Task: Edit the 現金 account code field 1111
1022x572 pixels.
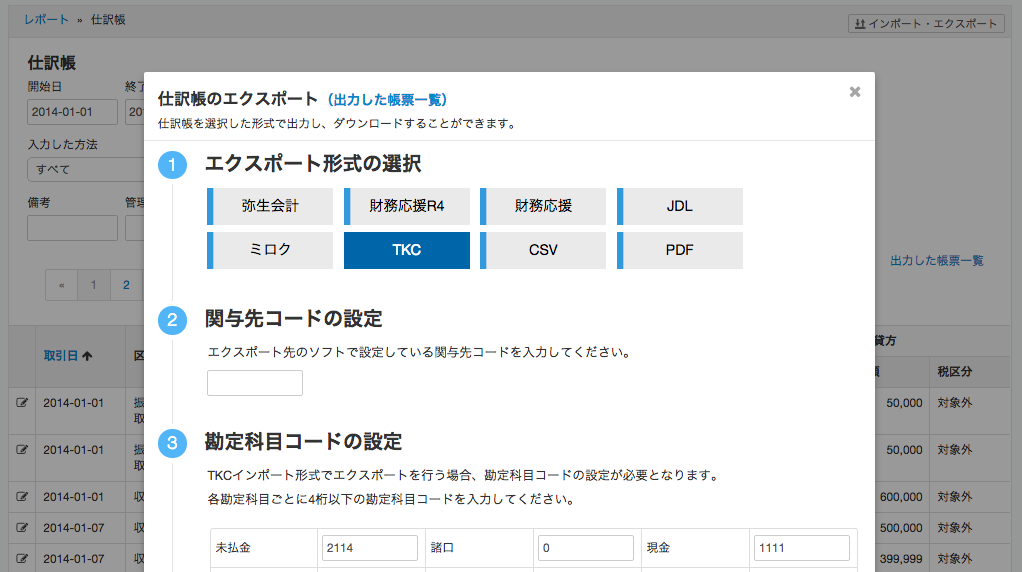Action: pos(802,548)
